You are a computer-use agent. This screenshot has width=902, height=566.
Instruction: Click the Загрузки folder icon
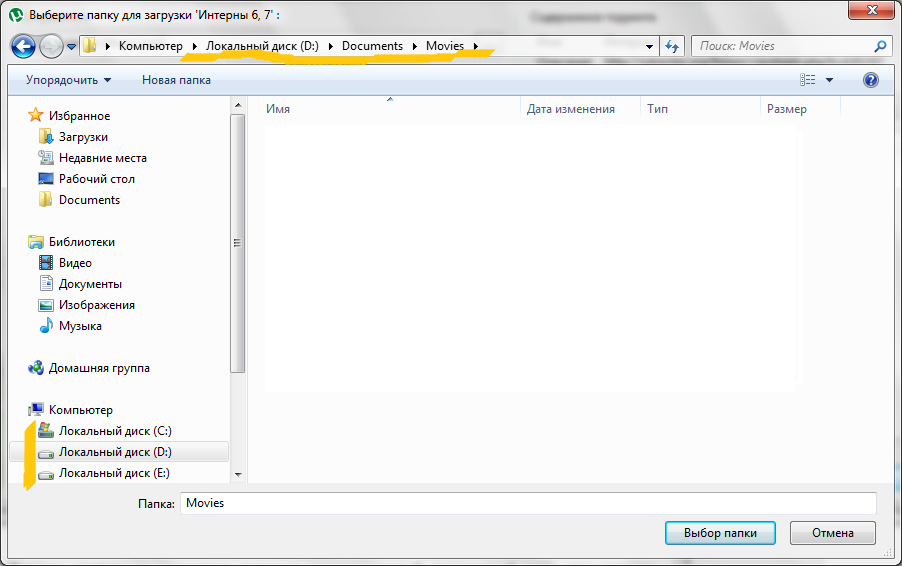46,136
